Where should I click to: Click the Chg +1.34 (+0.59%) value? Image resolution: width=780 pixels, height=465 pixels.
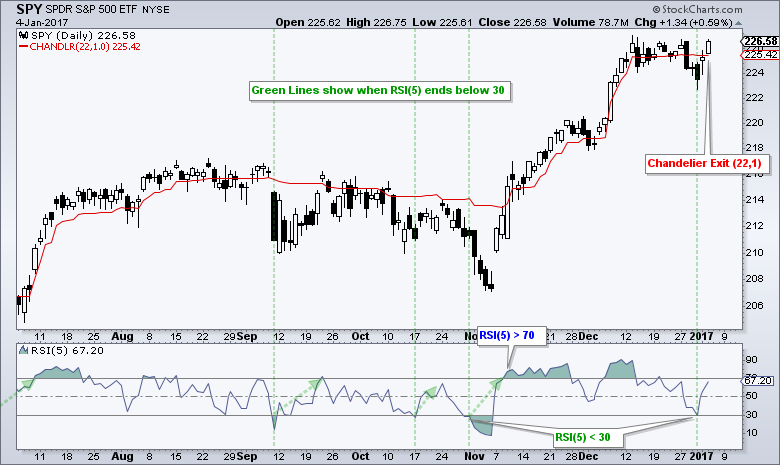pyautogui.click(x=683, y=22)
